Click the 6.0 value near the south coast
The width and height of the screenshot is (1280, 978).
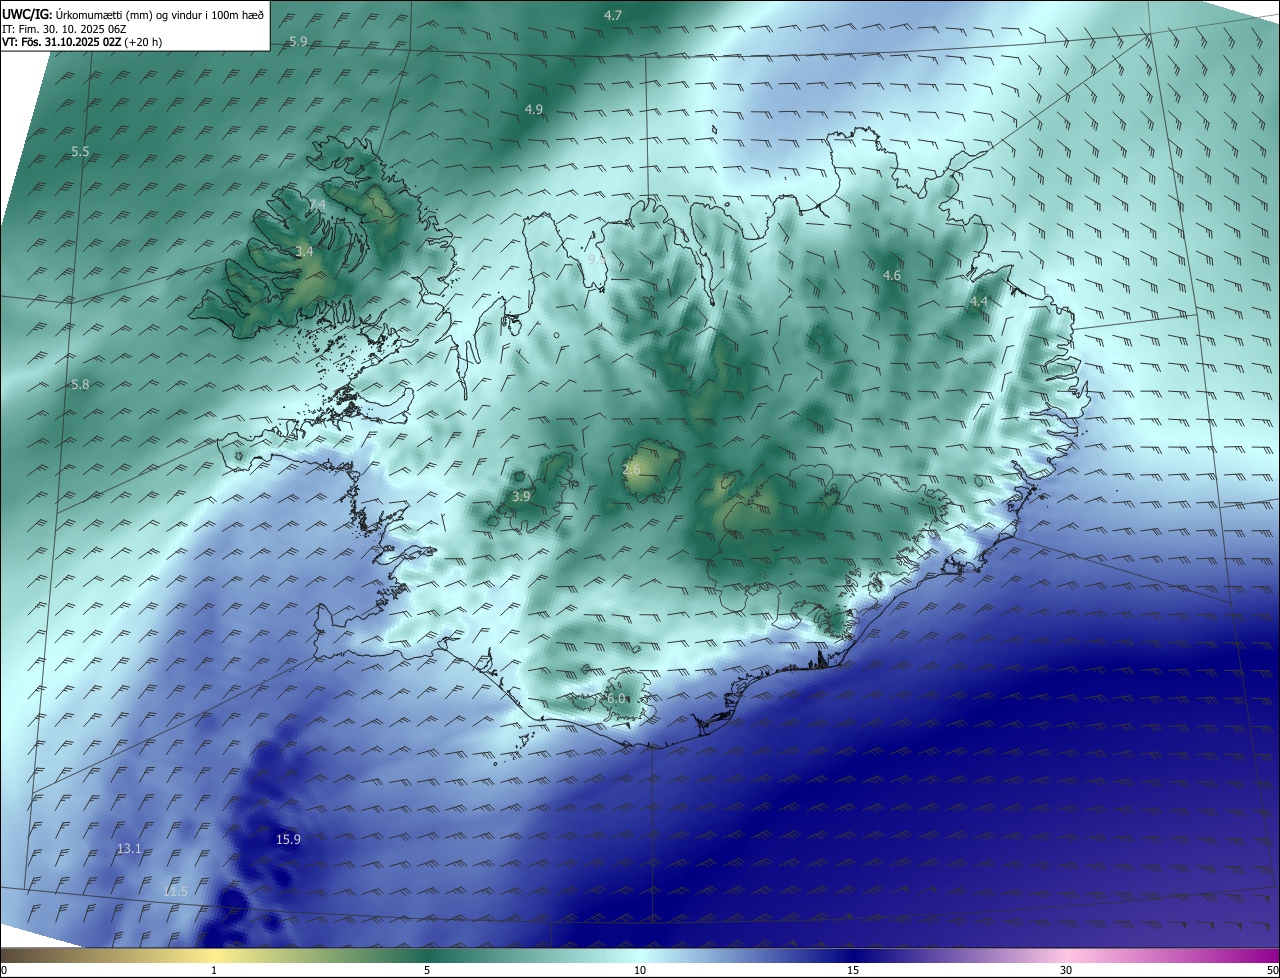616,698
